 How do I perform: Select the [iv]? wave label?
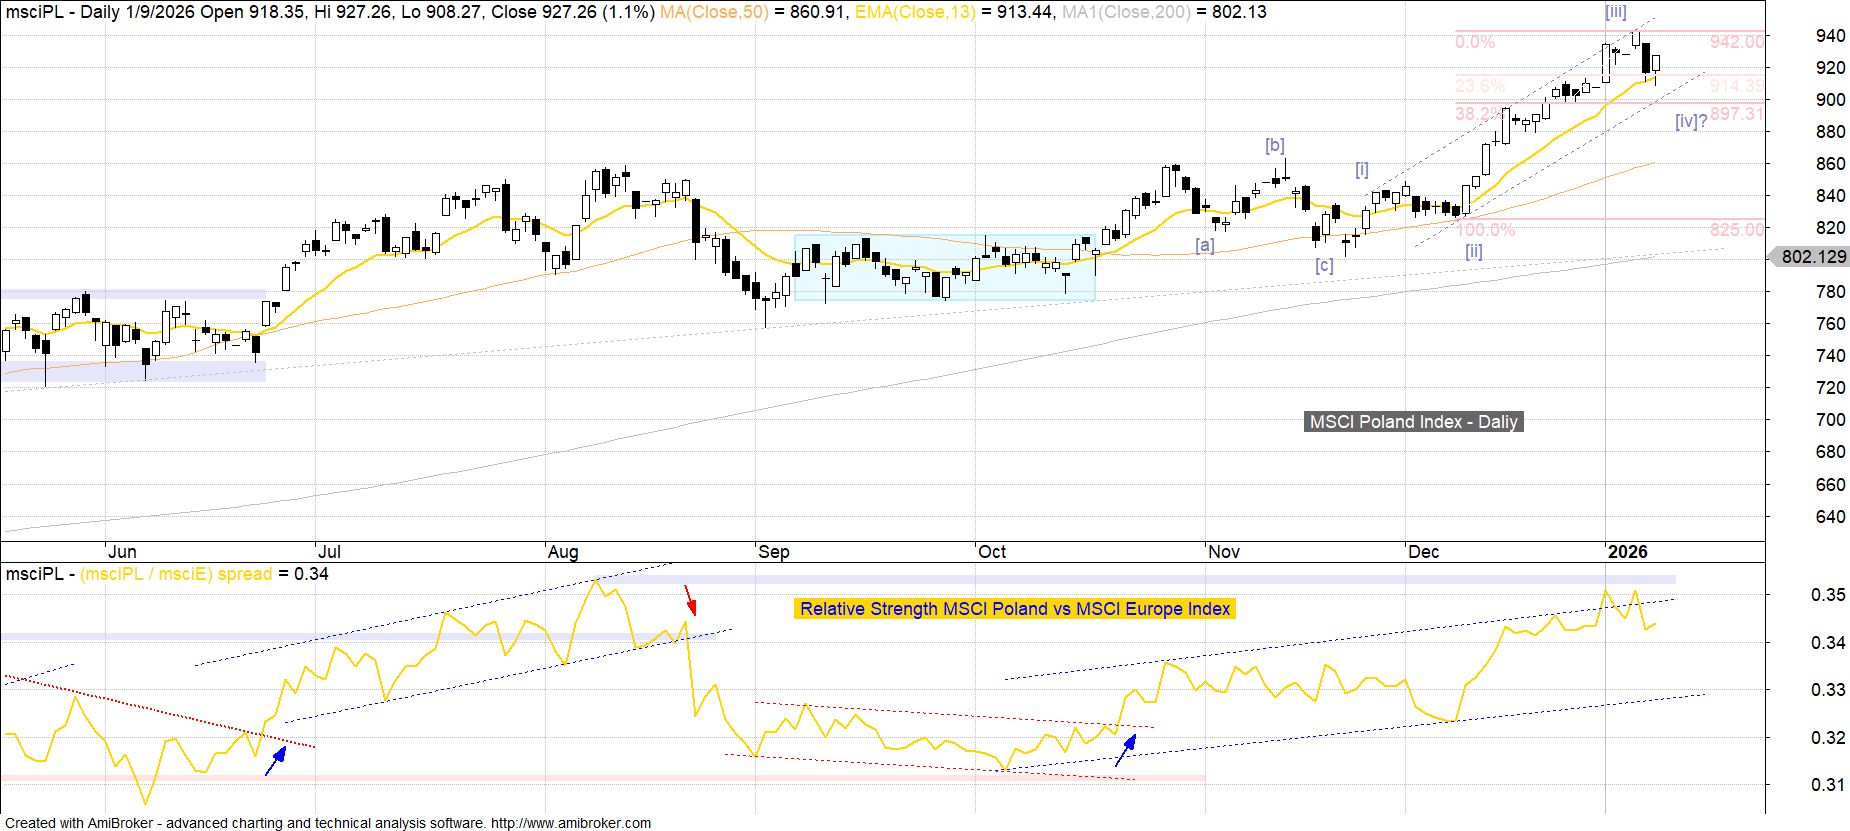click(1691, 122)
